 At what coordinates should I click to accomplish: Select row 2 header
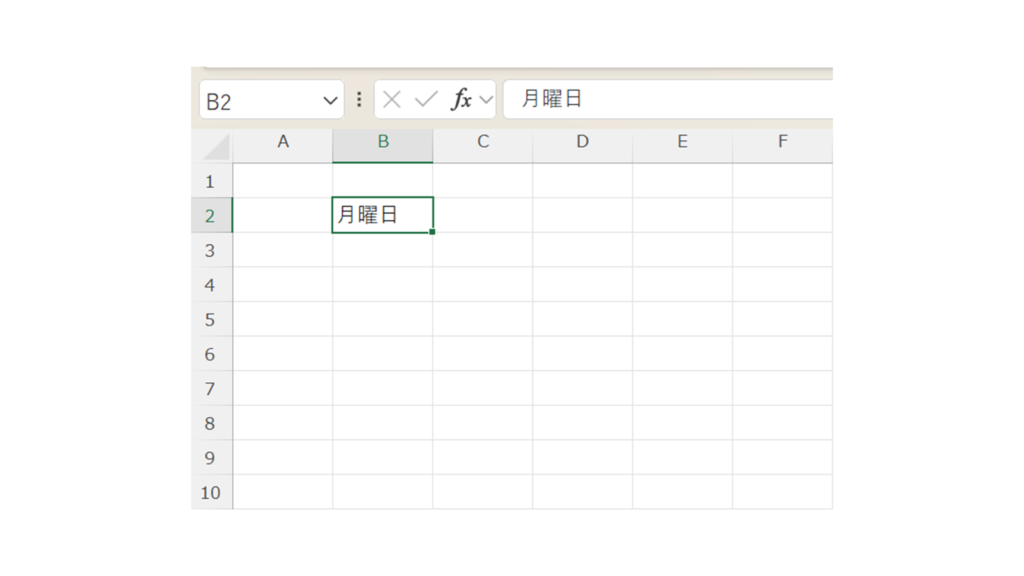coord(211,216)
